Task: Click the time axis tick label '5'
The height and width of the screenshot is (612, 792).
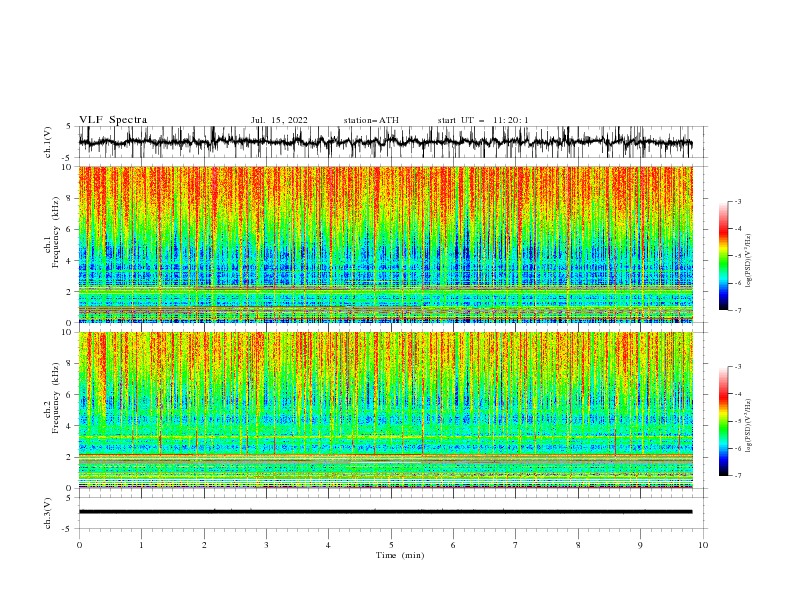Action: click(391, 545)
